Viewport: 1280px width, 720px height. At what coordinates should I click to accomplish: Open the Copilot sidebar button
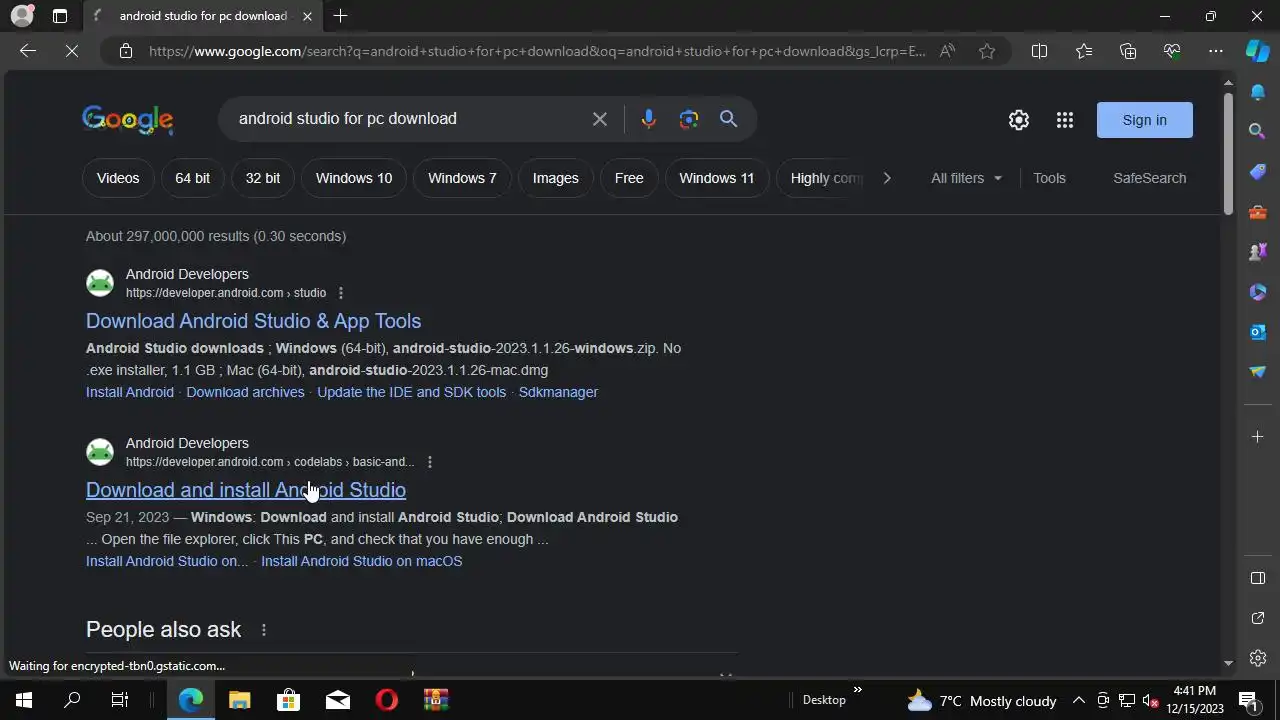click(1258, 51)
